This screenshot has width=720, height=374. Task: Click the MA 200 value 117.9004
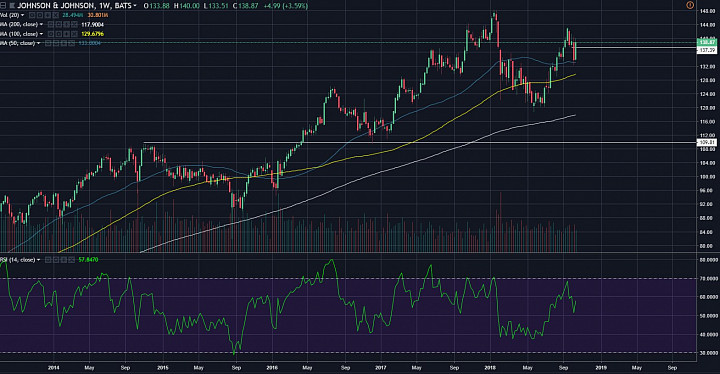click(92, 24)
